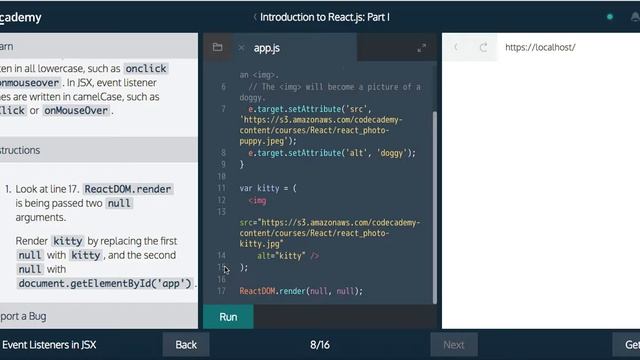
Task: Click the teal status dot in header
Action: tap(610, 17)
